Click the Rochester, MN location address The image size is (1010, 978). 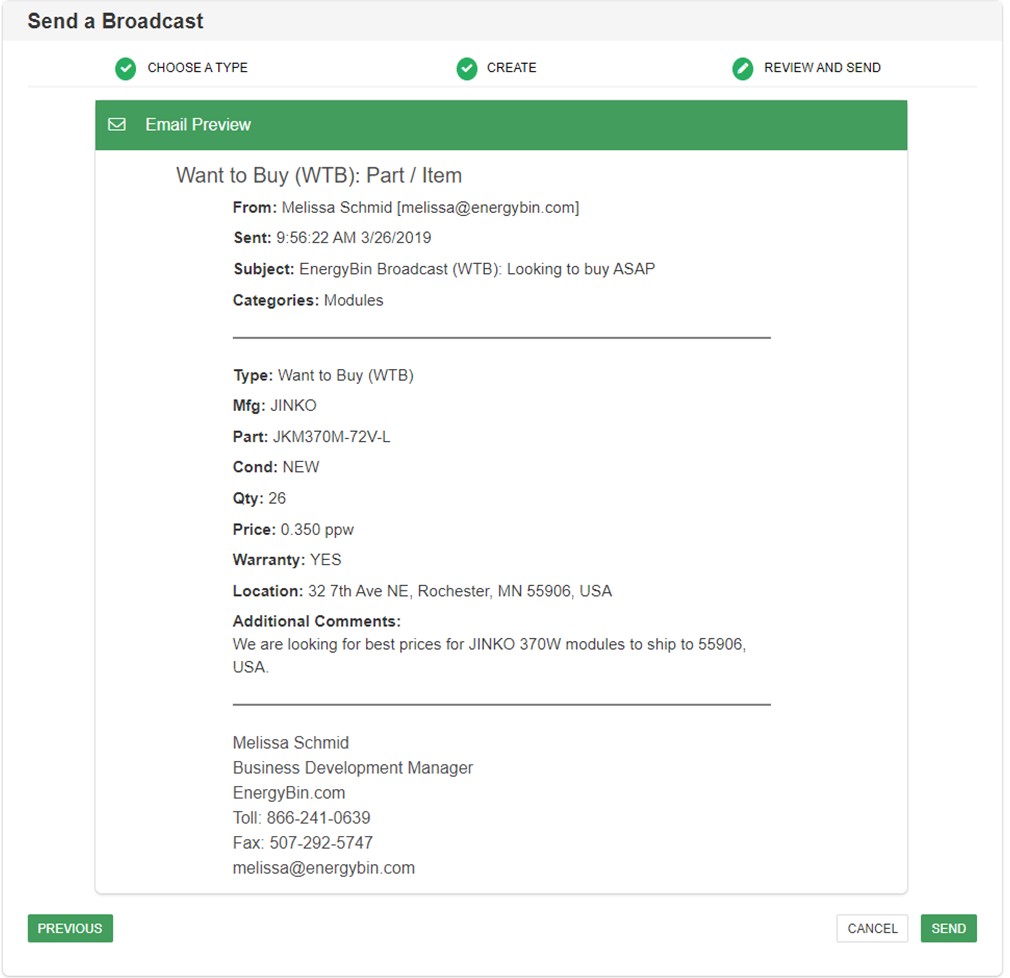coord(460,591)
